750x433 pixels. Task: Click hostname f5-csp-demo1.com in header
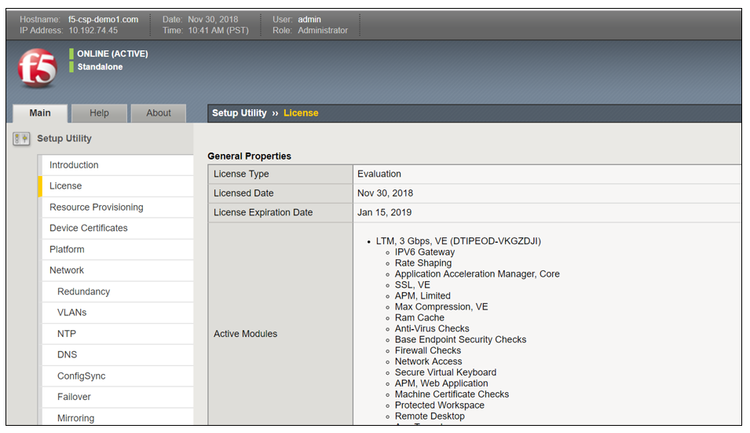click(103, 19)
